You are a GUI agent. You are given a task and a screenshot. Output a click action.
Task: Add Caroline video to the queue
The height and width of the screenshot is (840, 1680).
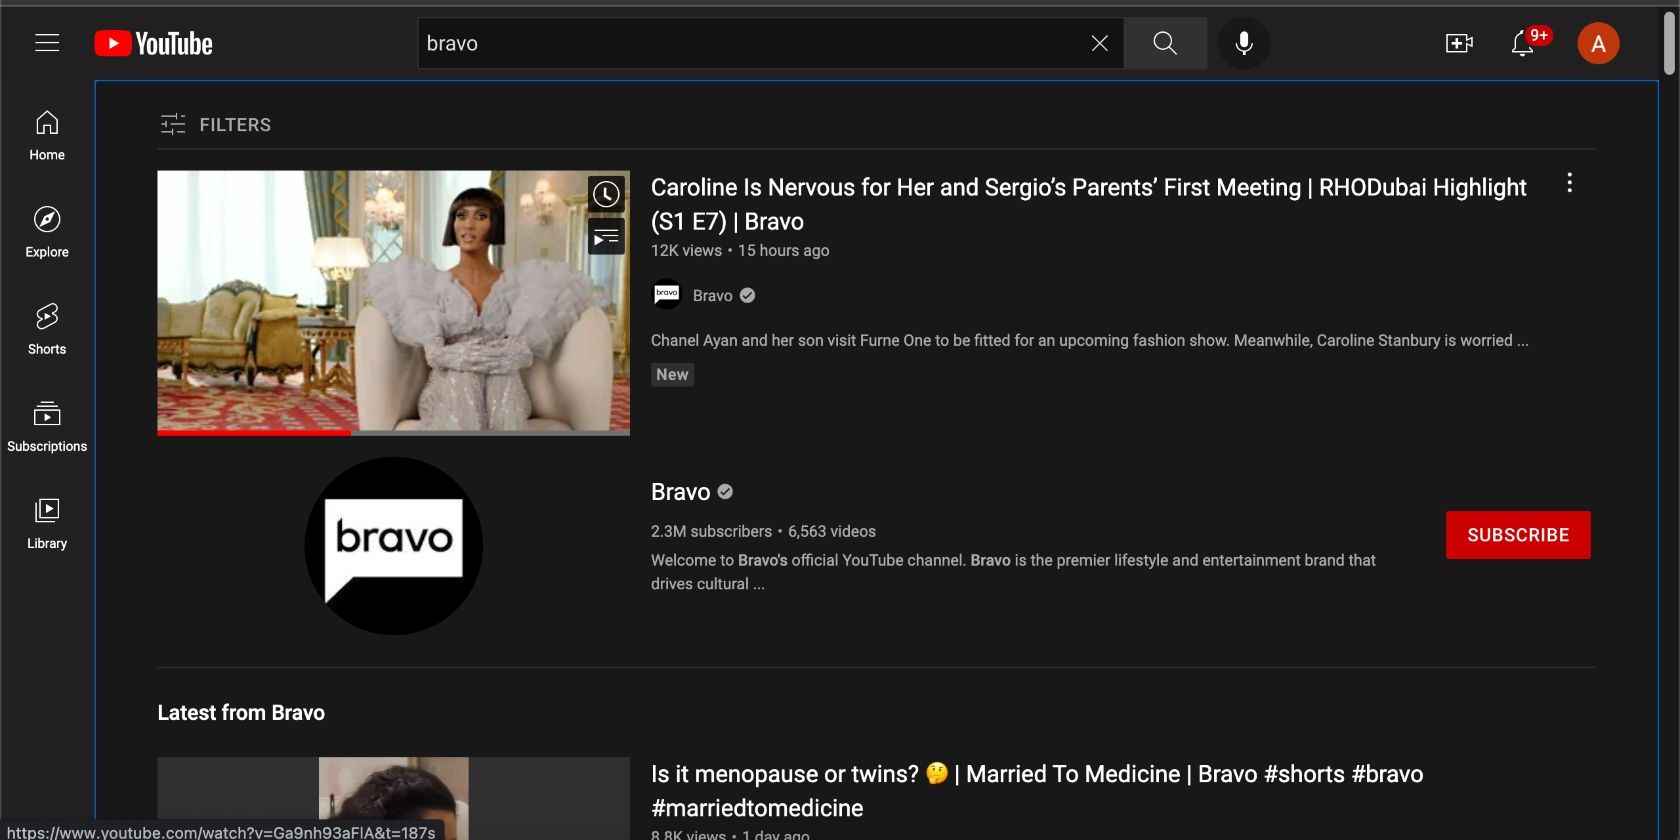click(606, 237)
